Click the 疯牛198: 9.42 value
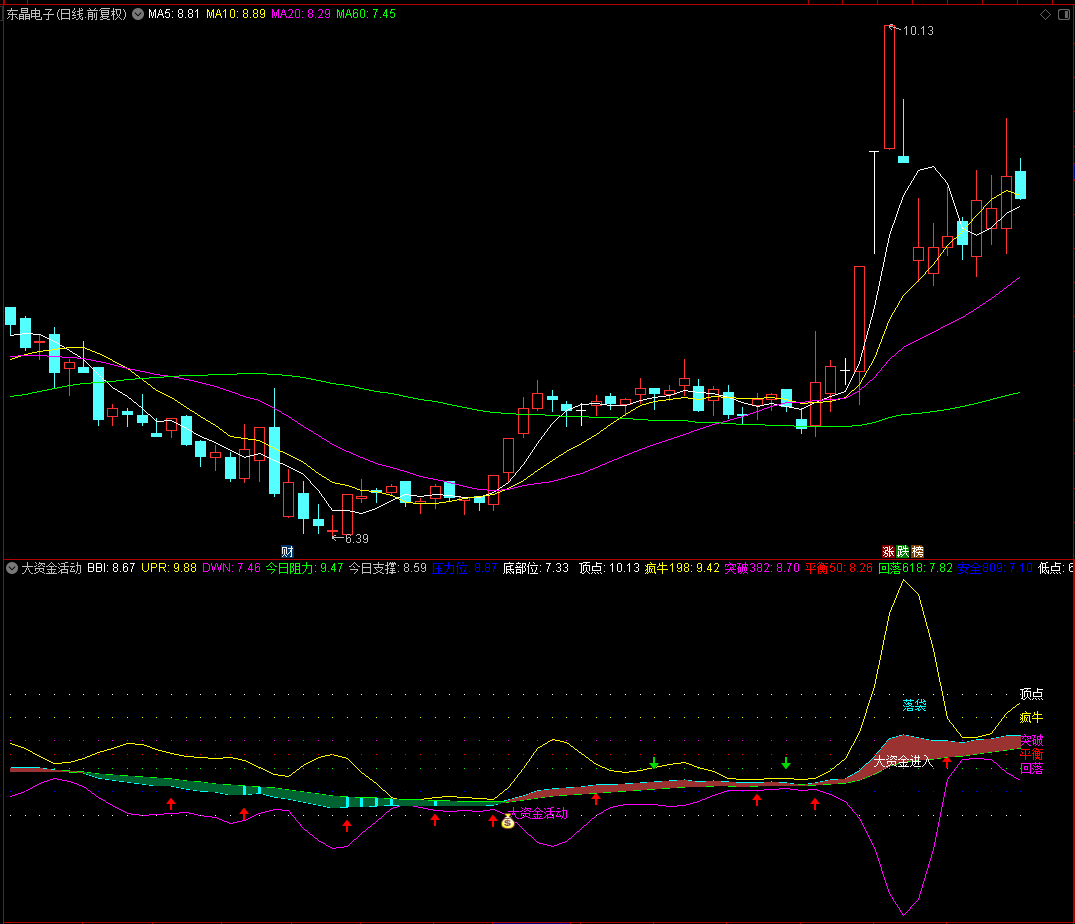This screenshot has width=1075, height=924. [x=682, y=568]
